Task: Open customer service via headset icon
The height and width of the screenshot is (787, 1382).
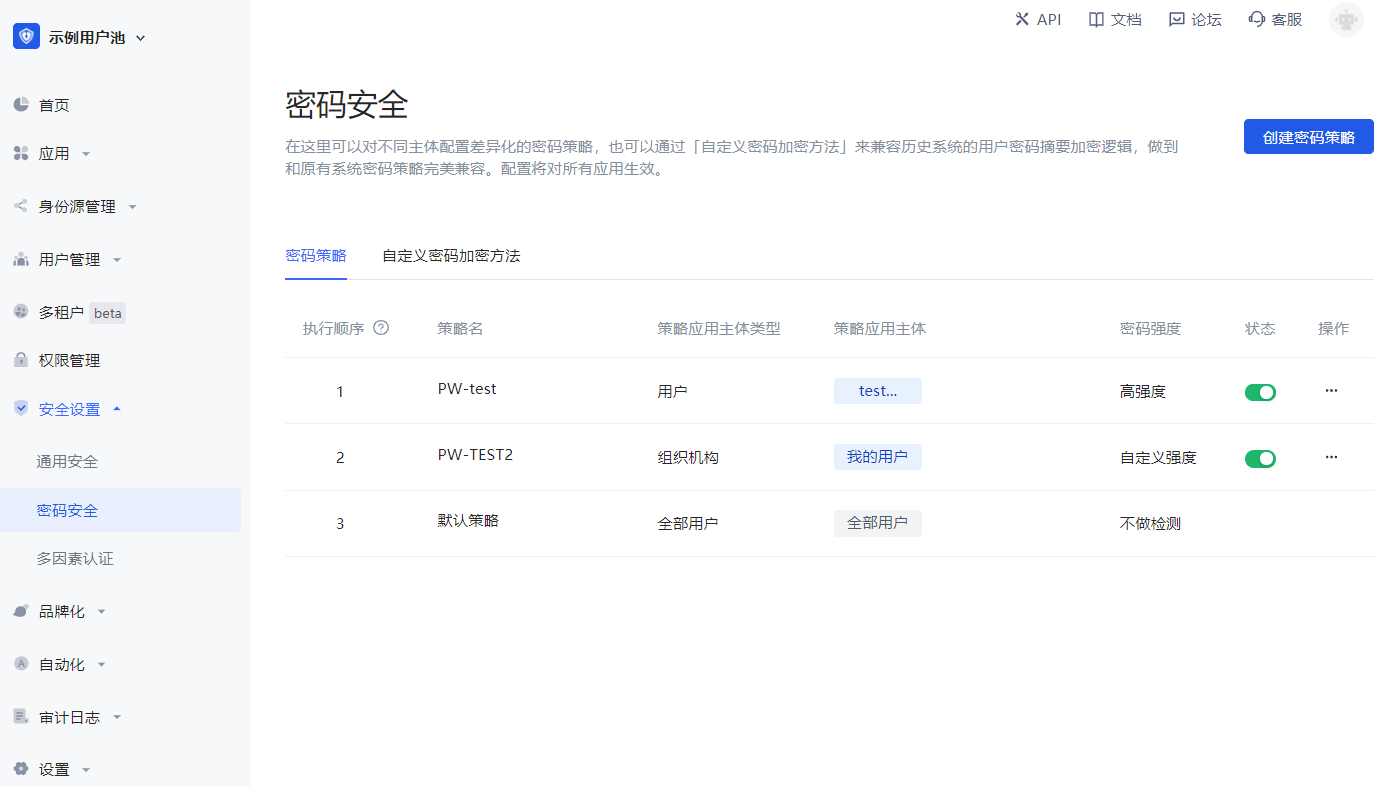Action: (1257, 19)
